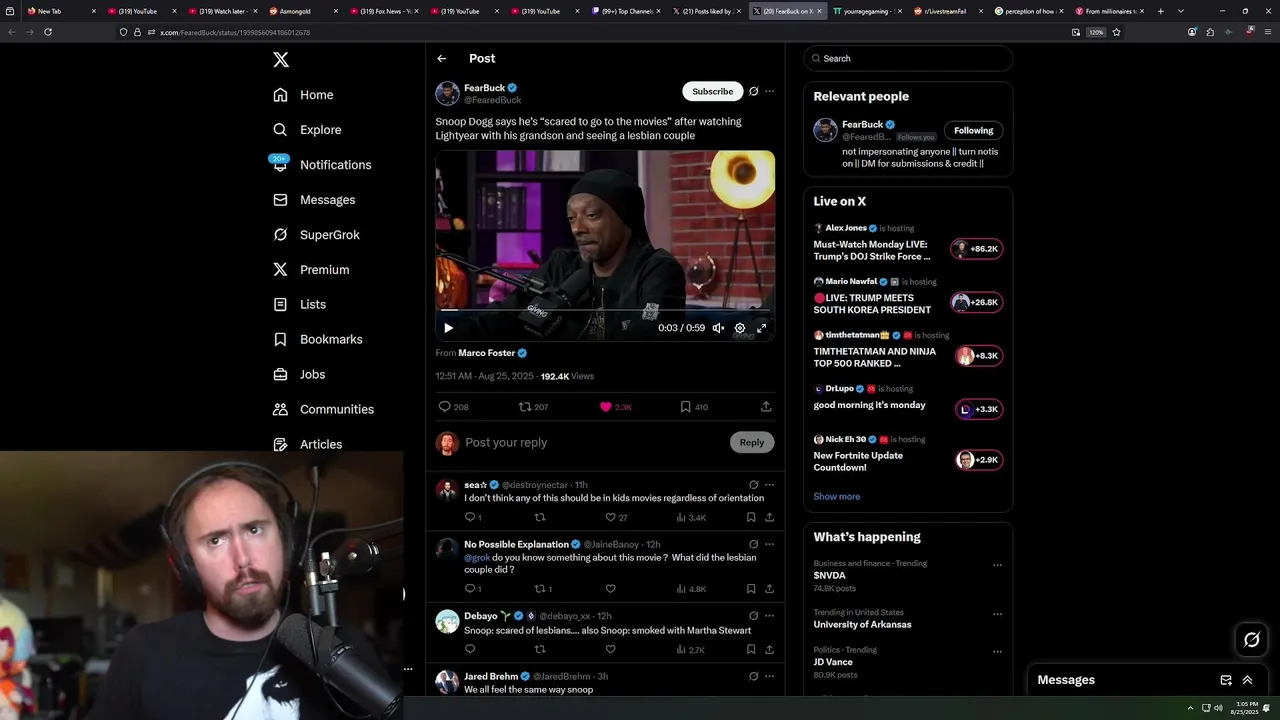Open Messages in sidebar
The height and width of the screenshot is (720, 1280).
tap(314, 200)
